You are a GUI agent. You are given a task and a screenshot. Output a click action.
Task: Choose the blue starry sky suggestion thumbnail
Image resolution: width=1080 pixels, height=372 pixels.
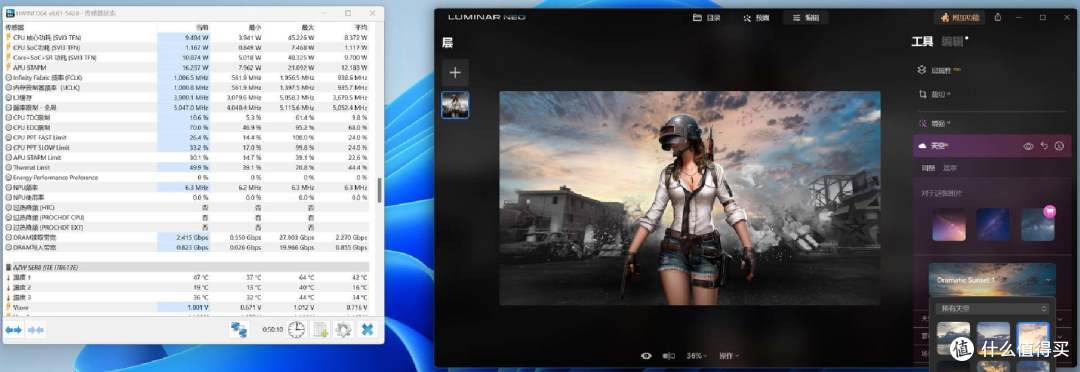993,225
